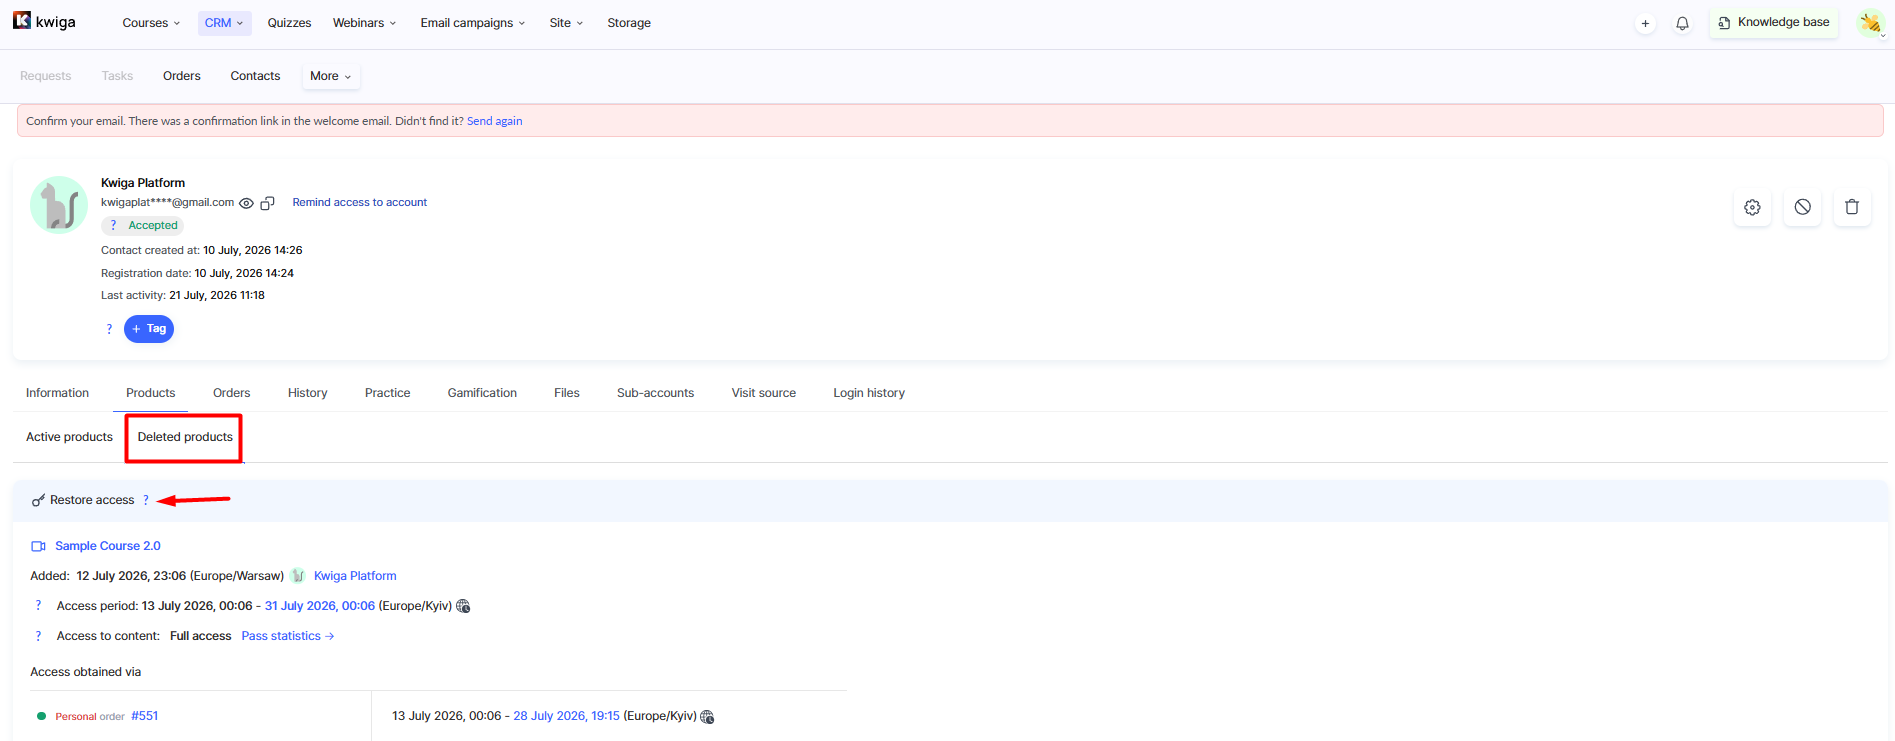Screen dimensions: 1895x741
Task: Click the 31 July 2026, 00:06 date link
Action: [320, 606]
